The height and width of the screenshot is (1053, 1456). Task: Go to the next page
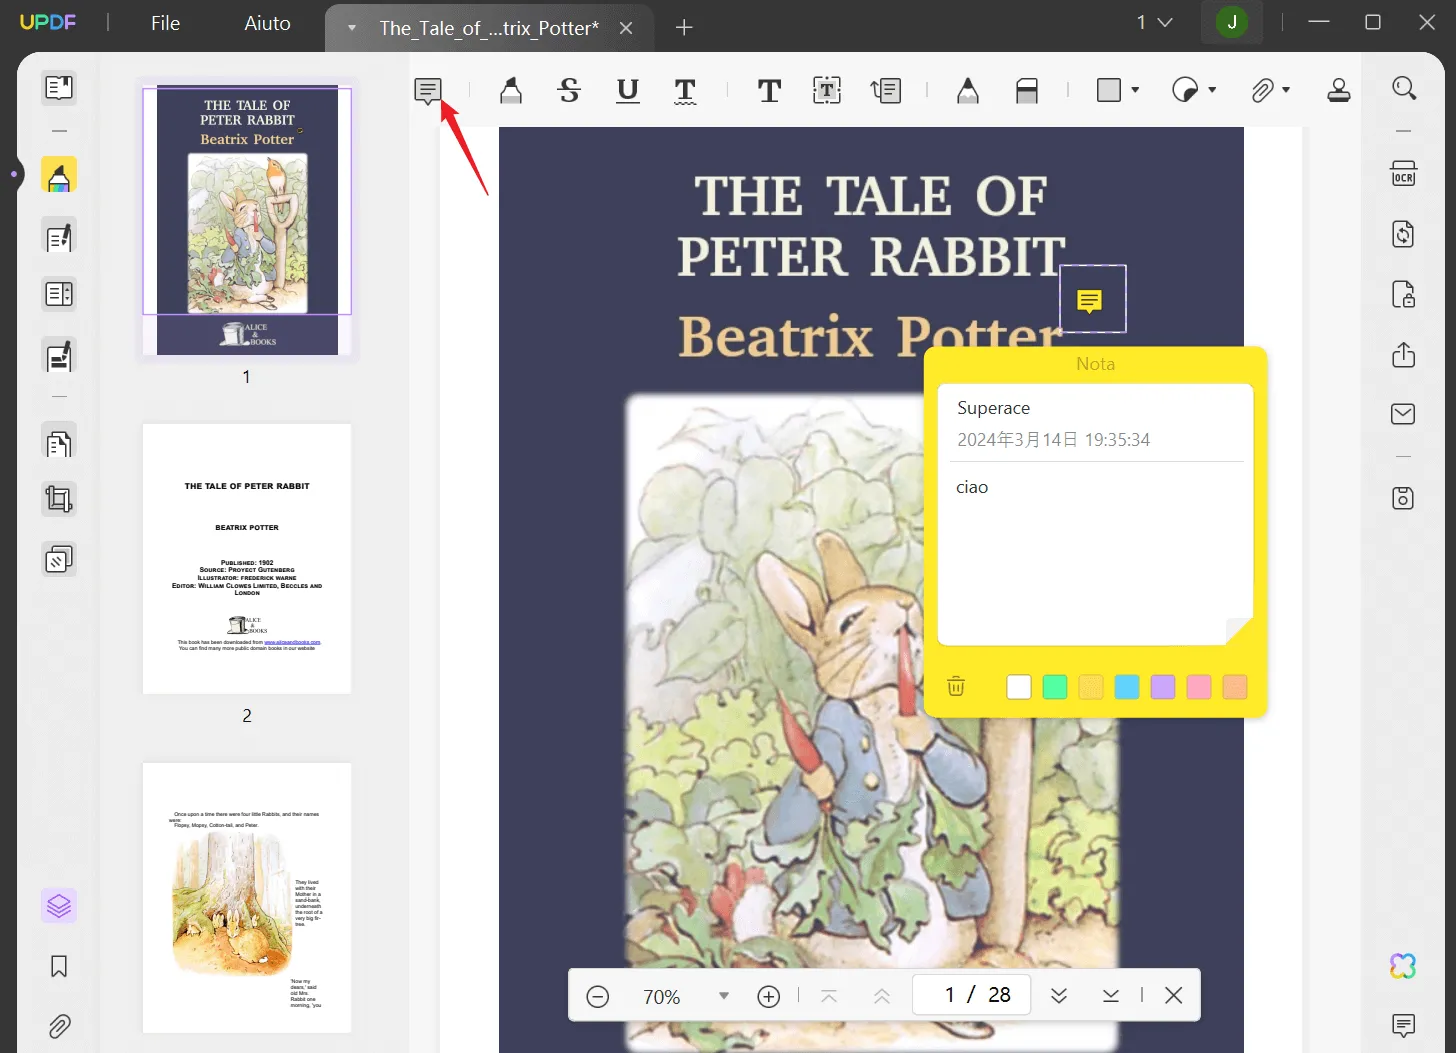tap(1059, 995)
